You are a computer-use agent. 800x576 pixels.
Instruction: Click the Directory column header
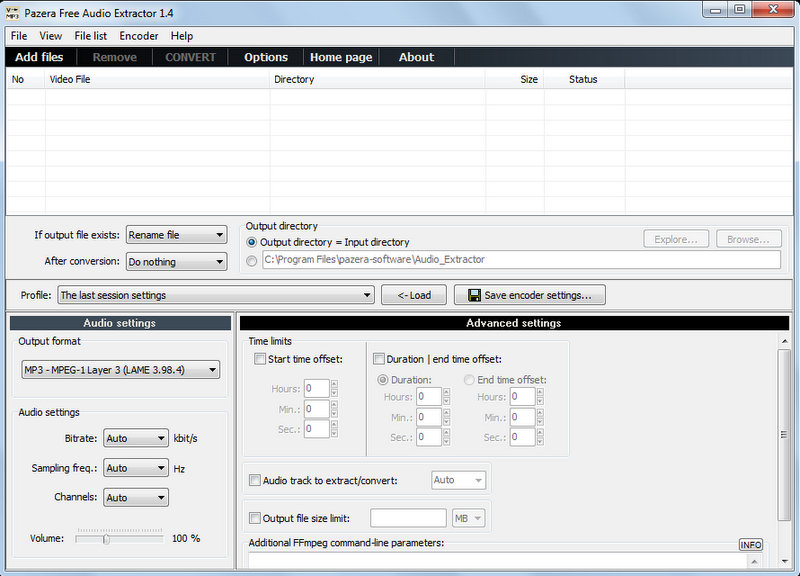click(377, 80)
